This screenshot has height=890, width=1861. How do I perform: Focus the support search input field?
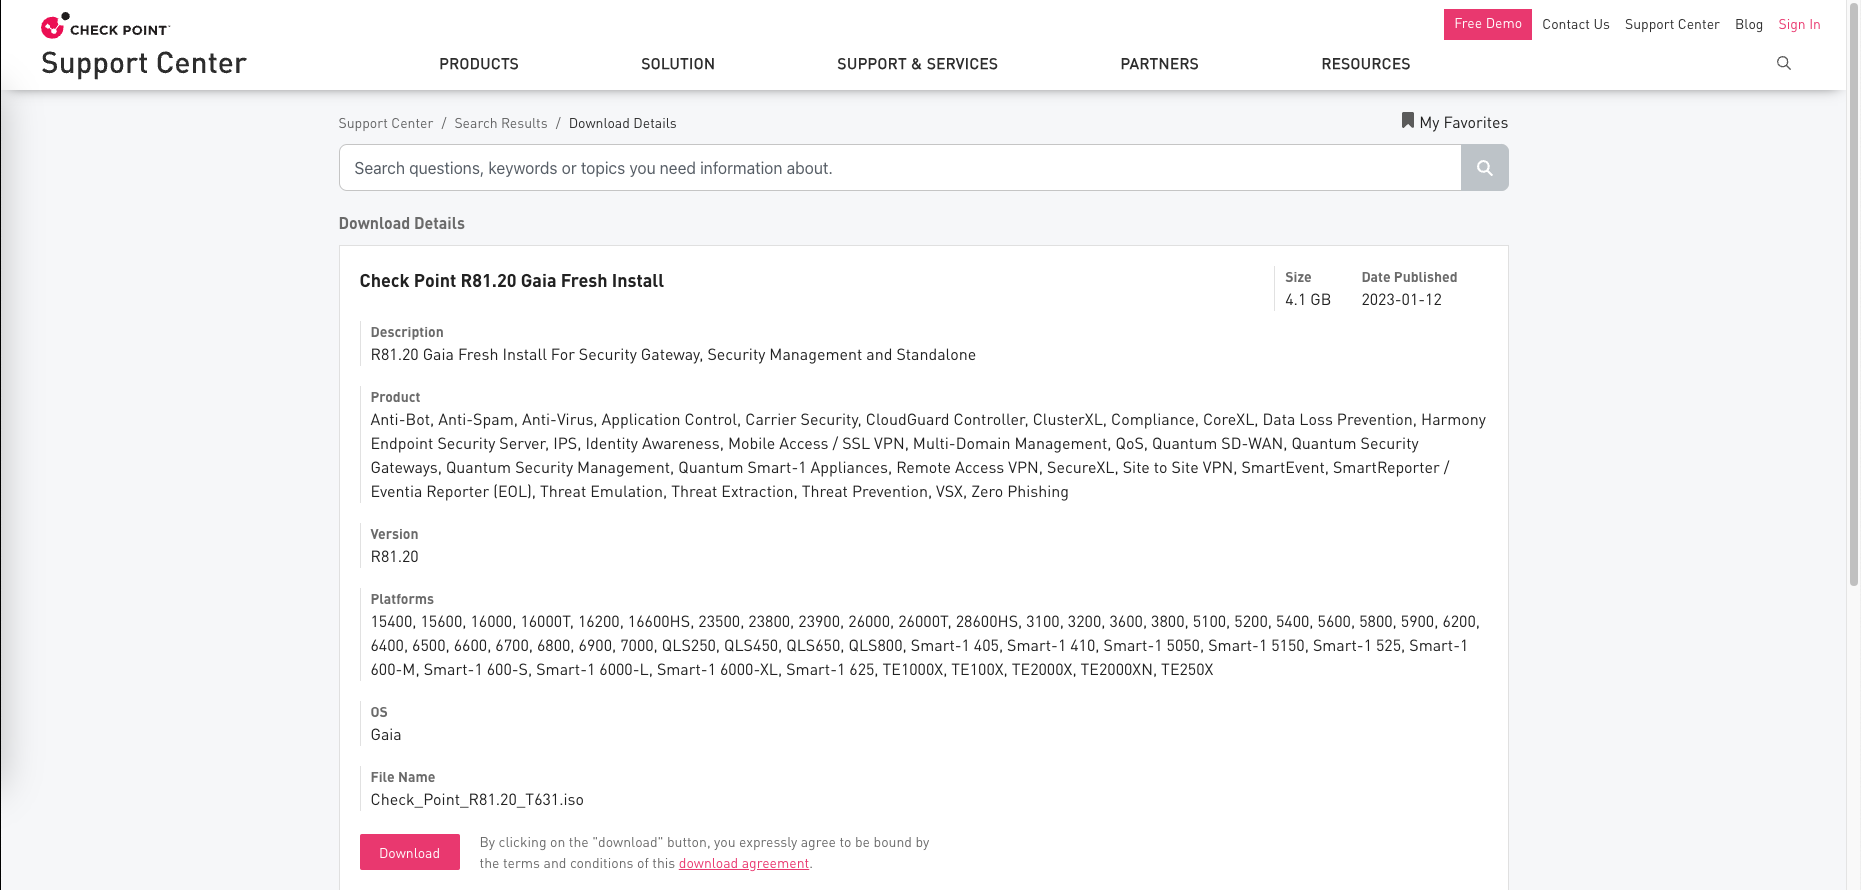pos(900,168)
